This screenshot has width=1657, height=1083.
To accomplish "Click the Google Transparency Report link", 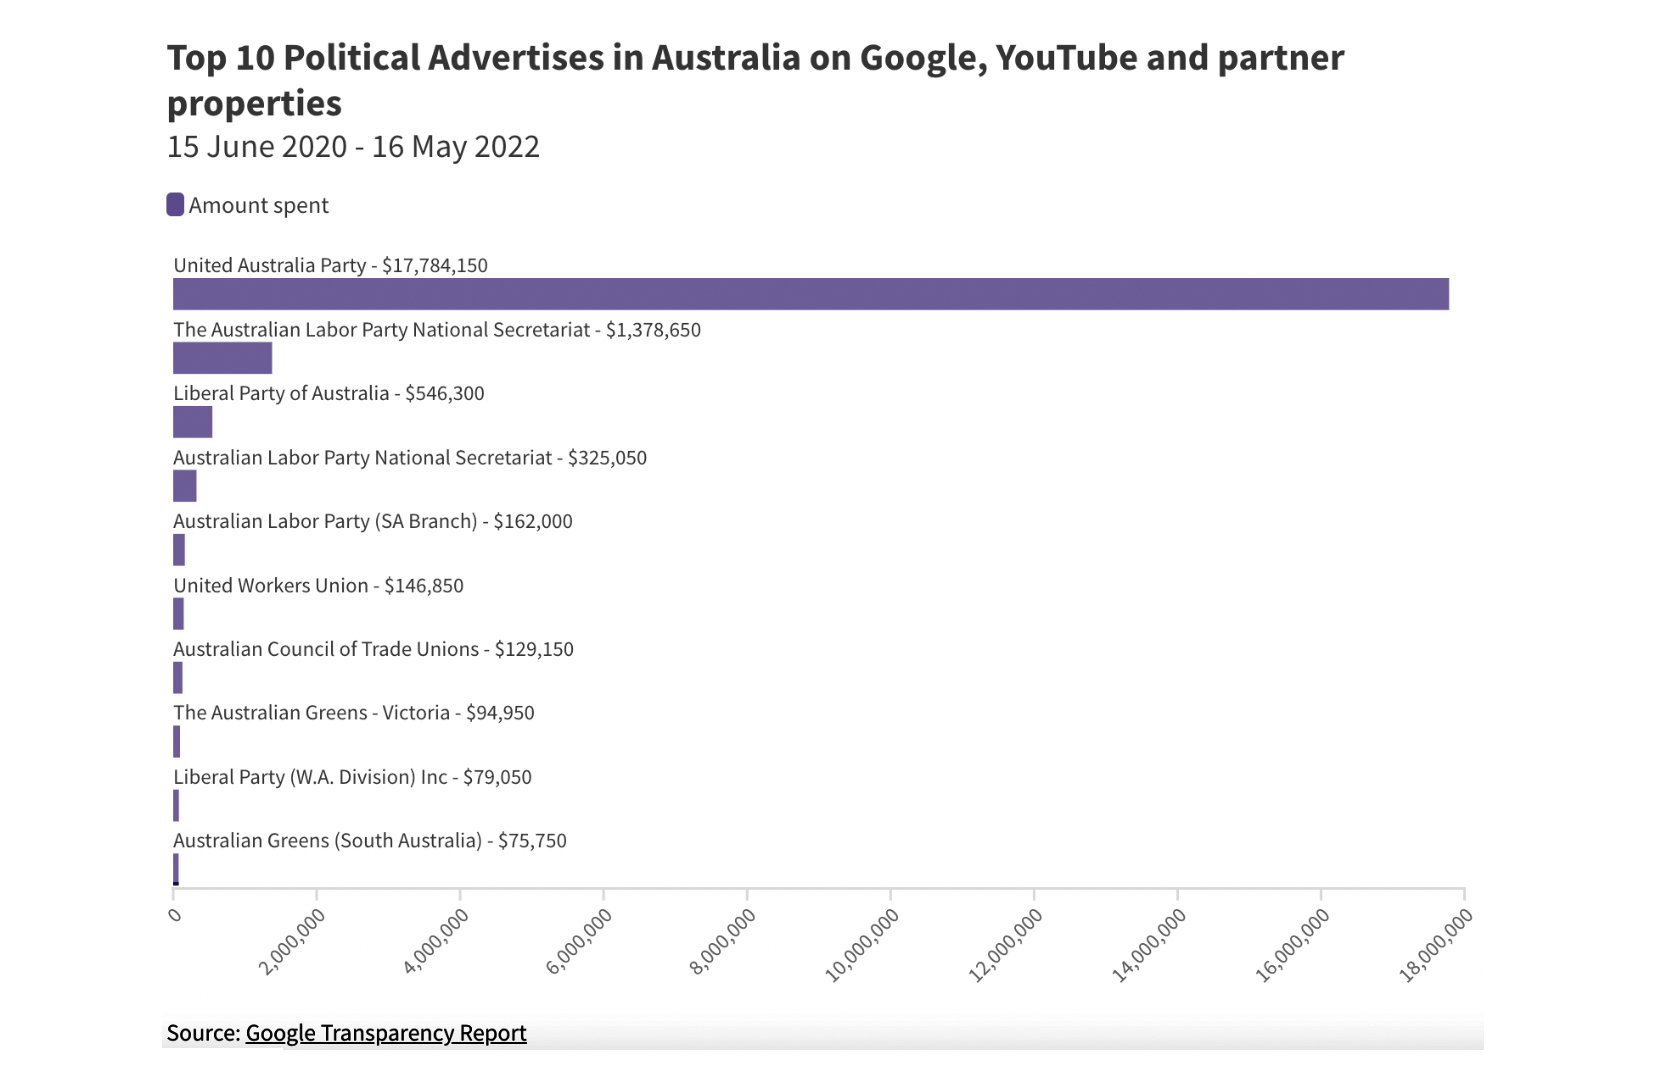I will (385, 1033).
